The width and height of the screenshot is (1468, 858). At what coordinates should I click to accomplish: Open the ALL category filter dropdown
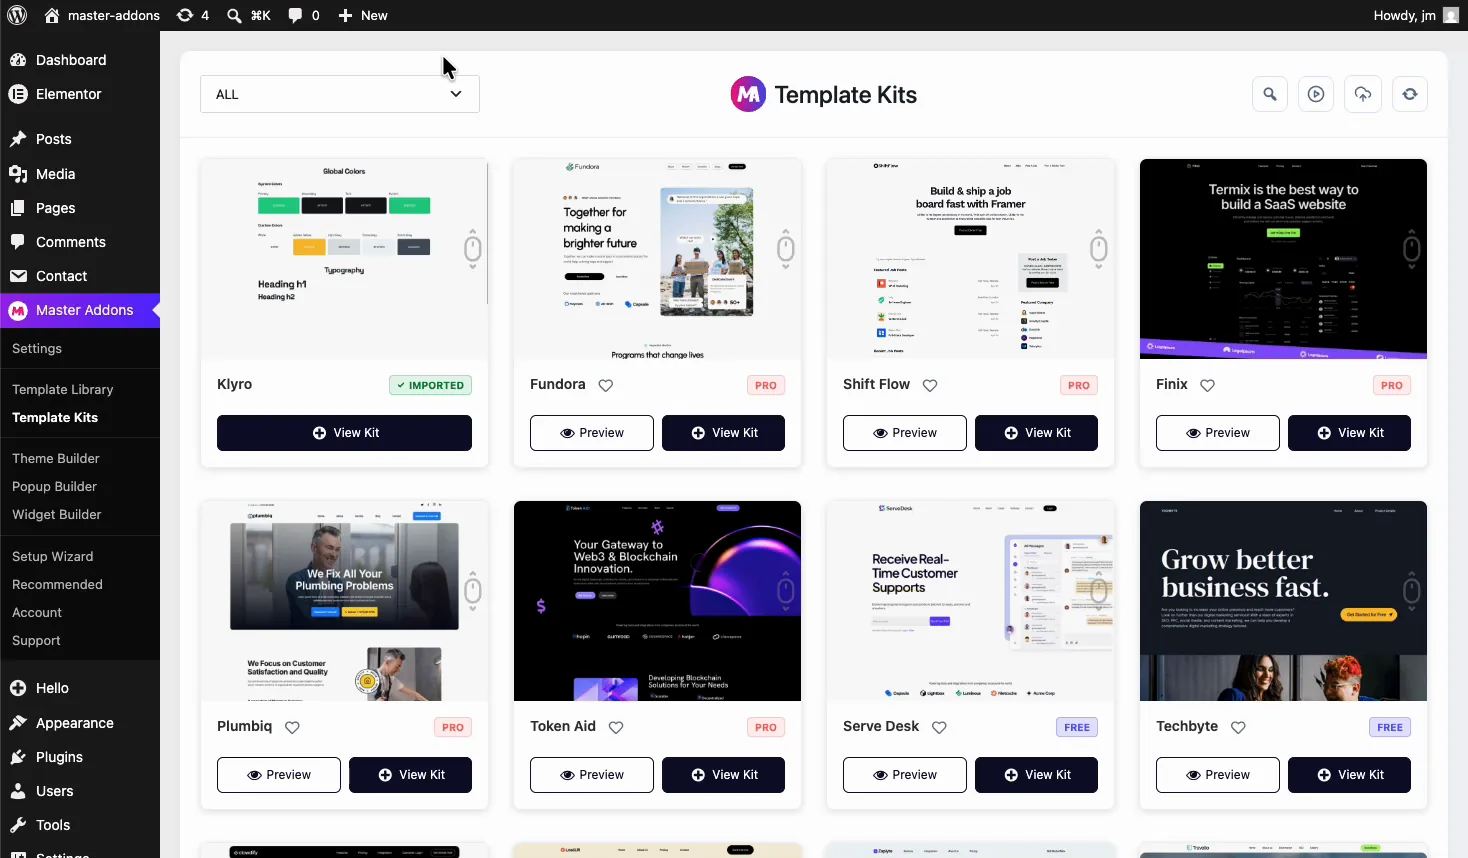tap(340, 94)
